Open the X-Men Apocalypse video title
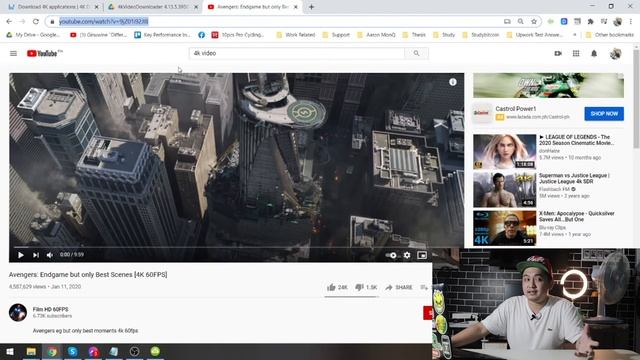Screen dimensions: 640x360 tap(576, 216)
